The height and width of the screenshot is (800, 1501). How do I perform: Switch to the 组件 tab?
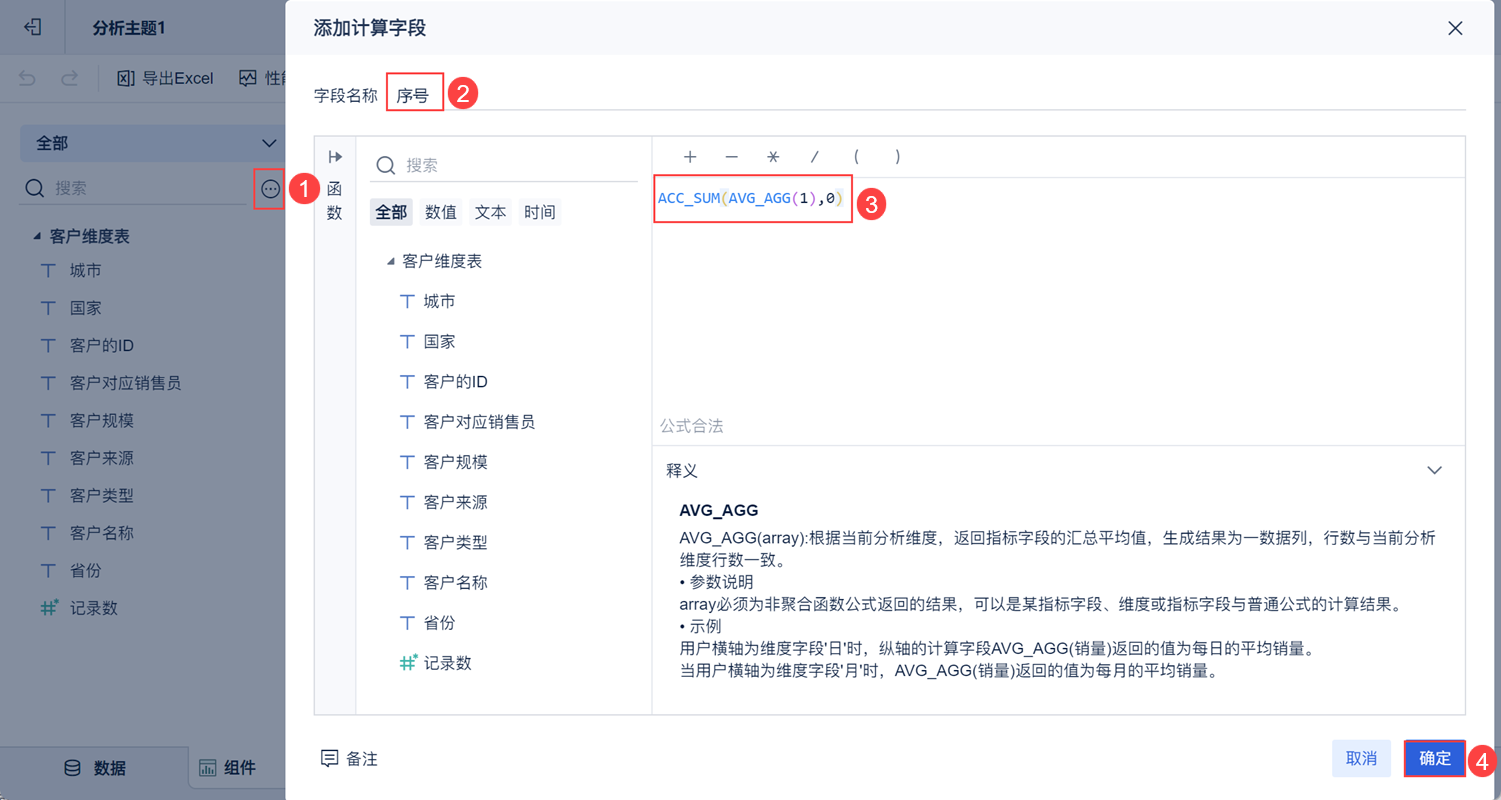point(228,768)
